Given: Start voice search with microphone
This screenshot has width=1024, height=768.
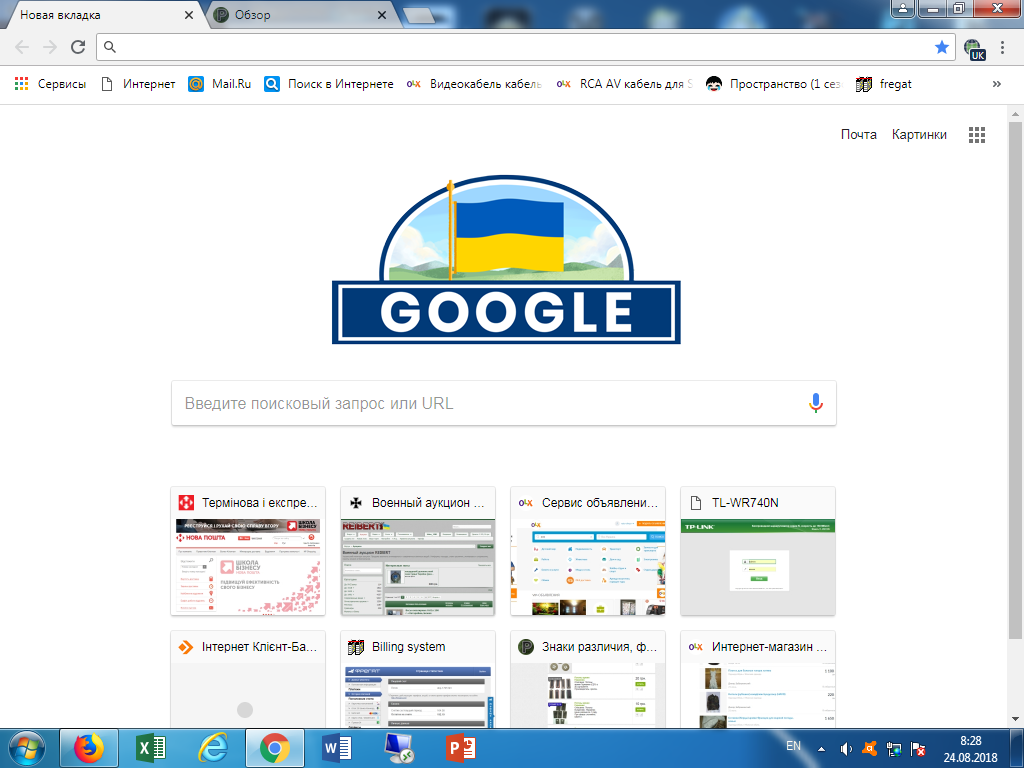Looking at the screenshot, I should point(815,403).
